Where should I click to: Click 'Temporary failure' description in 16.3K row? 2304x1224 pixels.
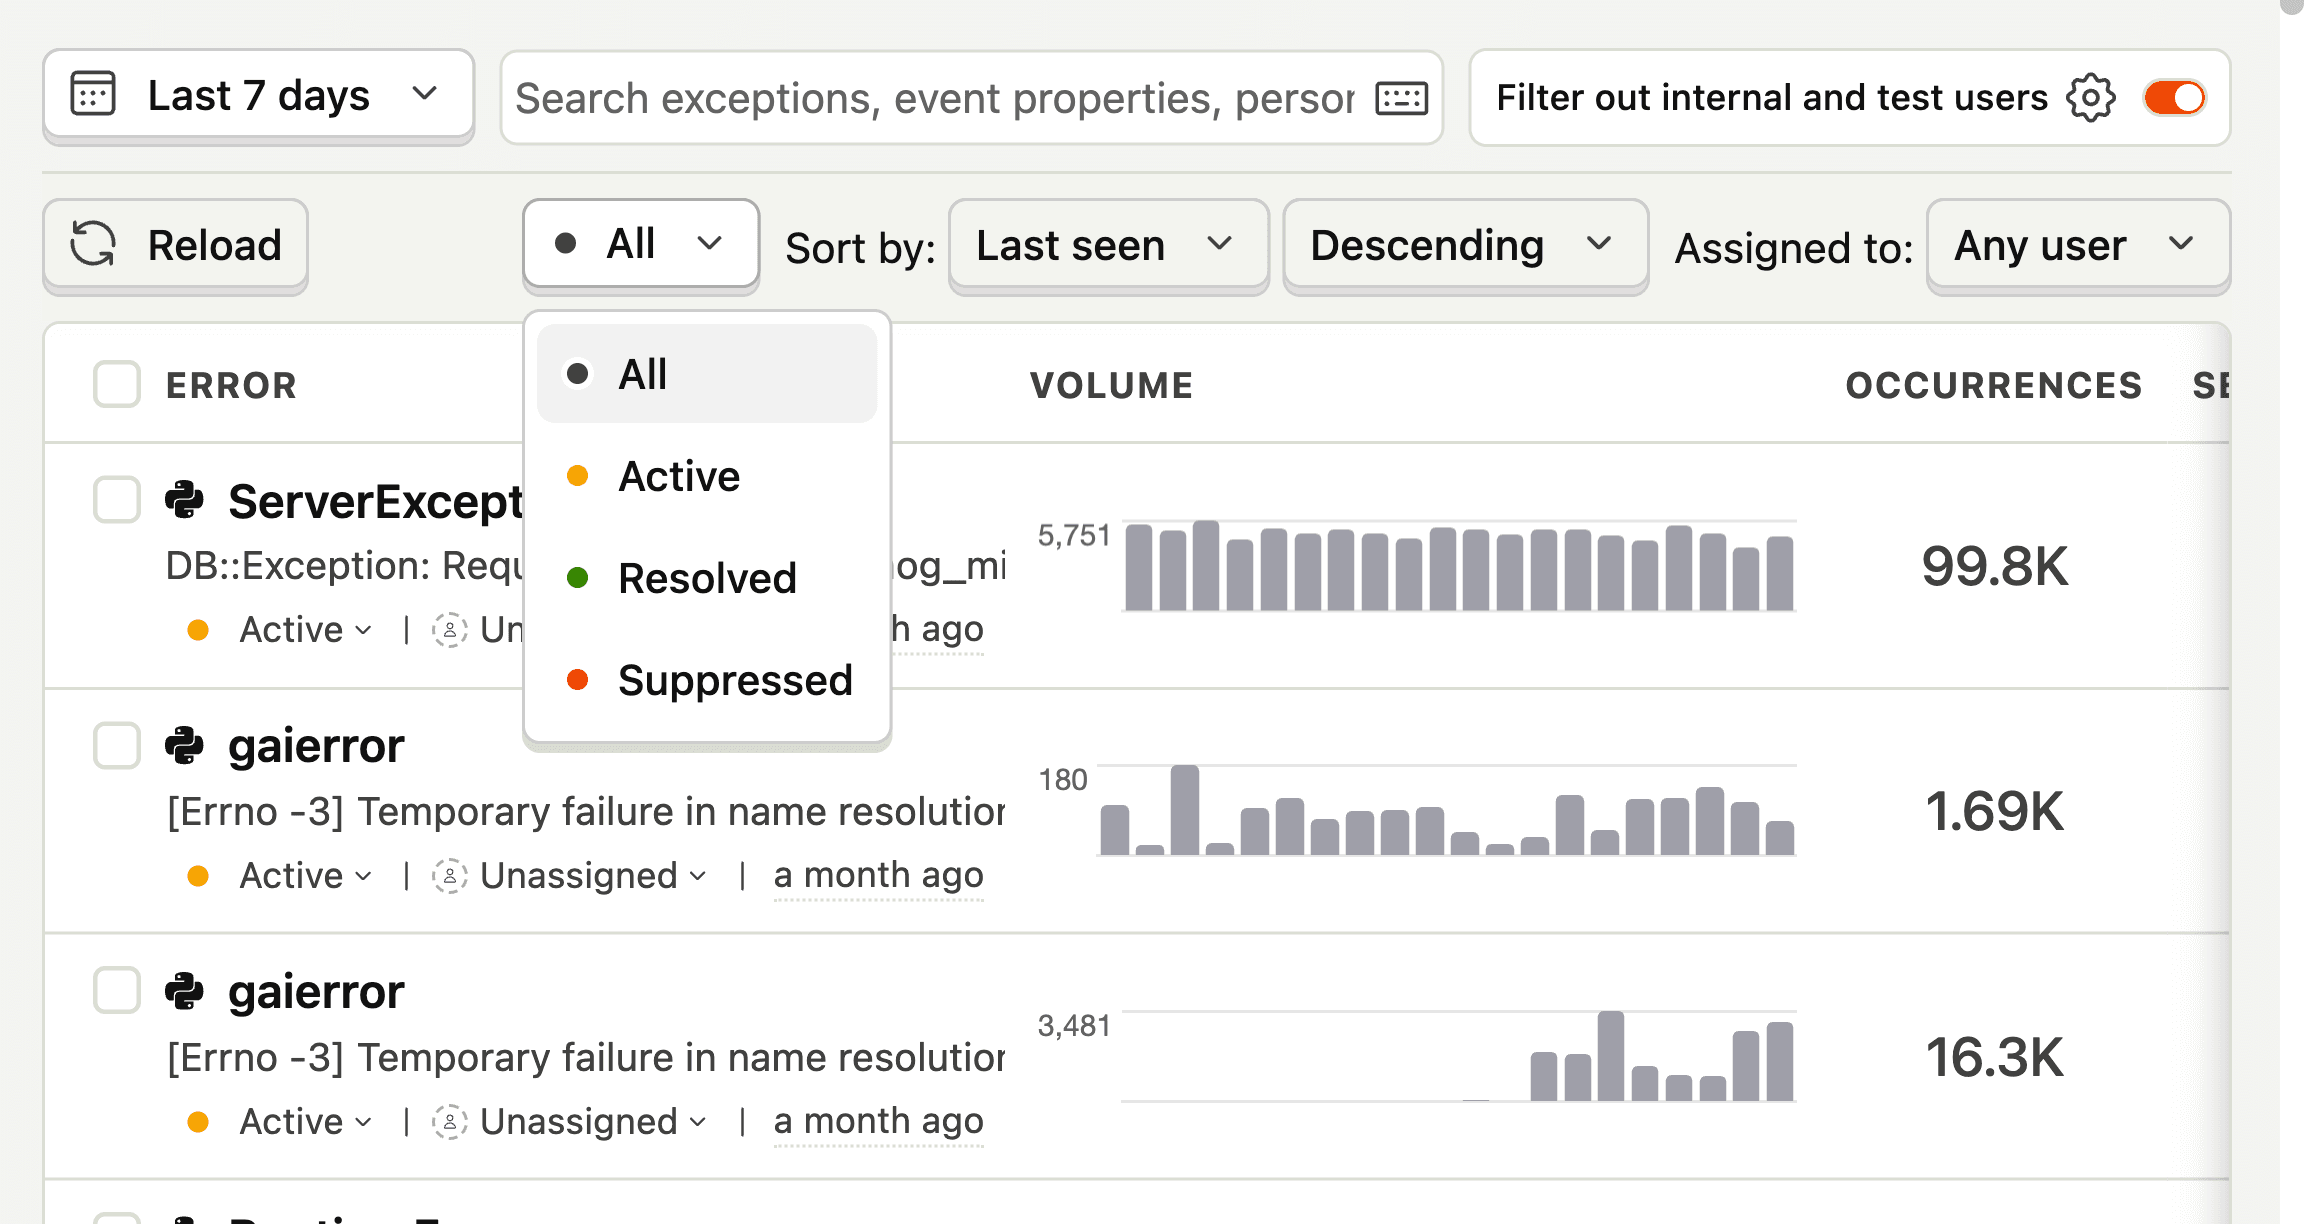click(586, 1058)
